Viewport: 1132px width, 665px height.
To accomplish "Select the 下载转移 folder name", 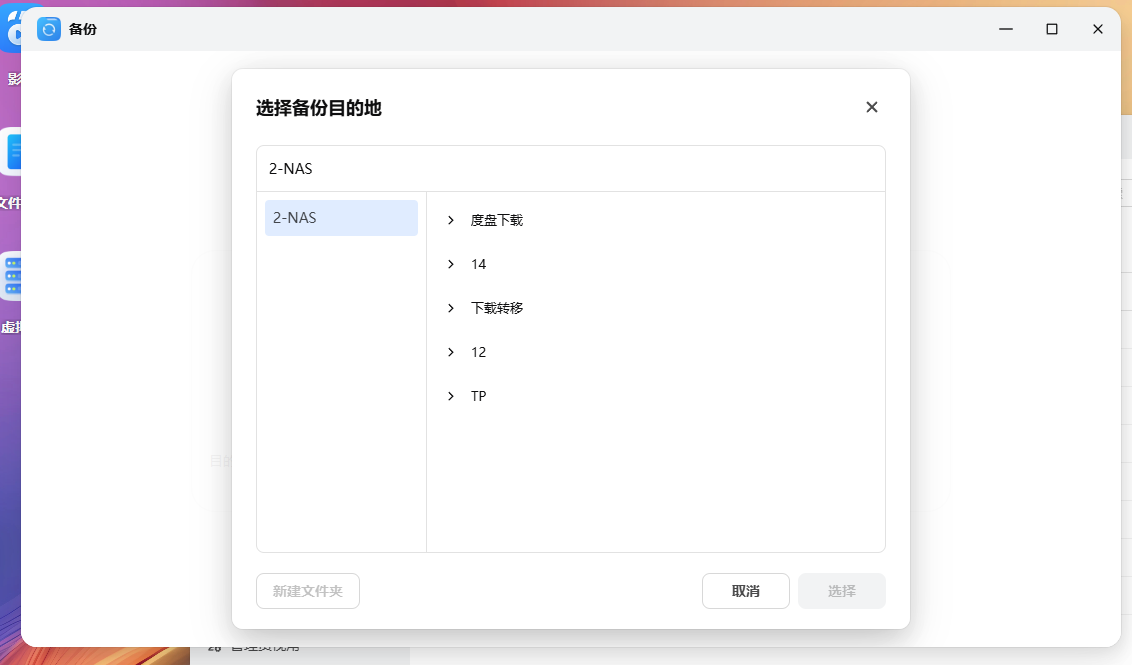I will [497, 308].
